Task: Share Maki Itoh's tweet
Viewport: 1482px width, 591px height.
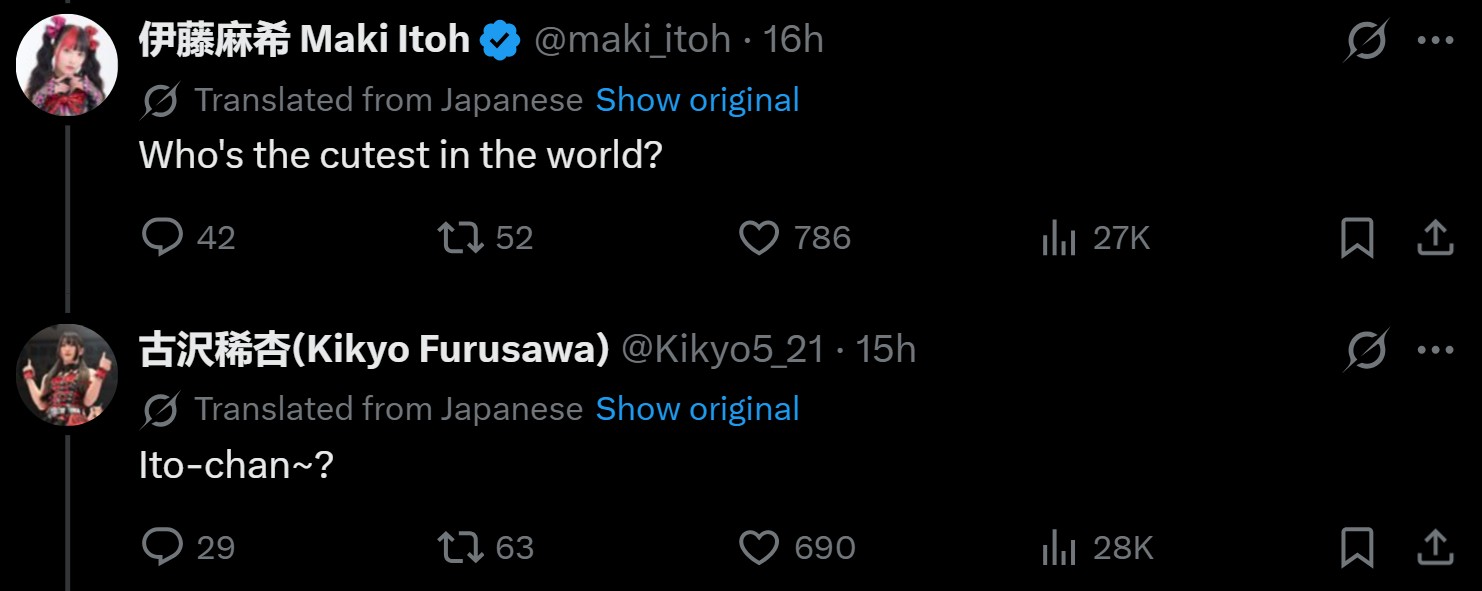Action: pyautogui.click(x=1435, y=238)
